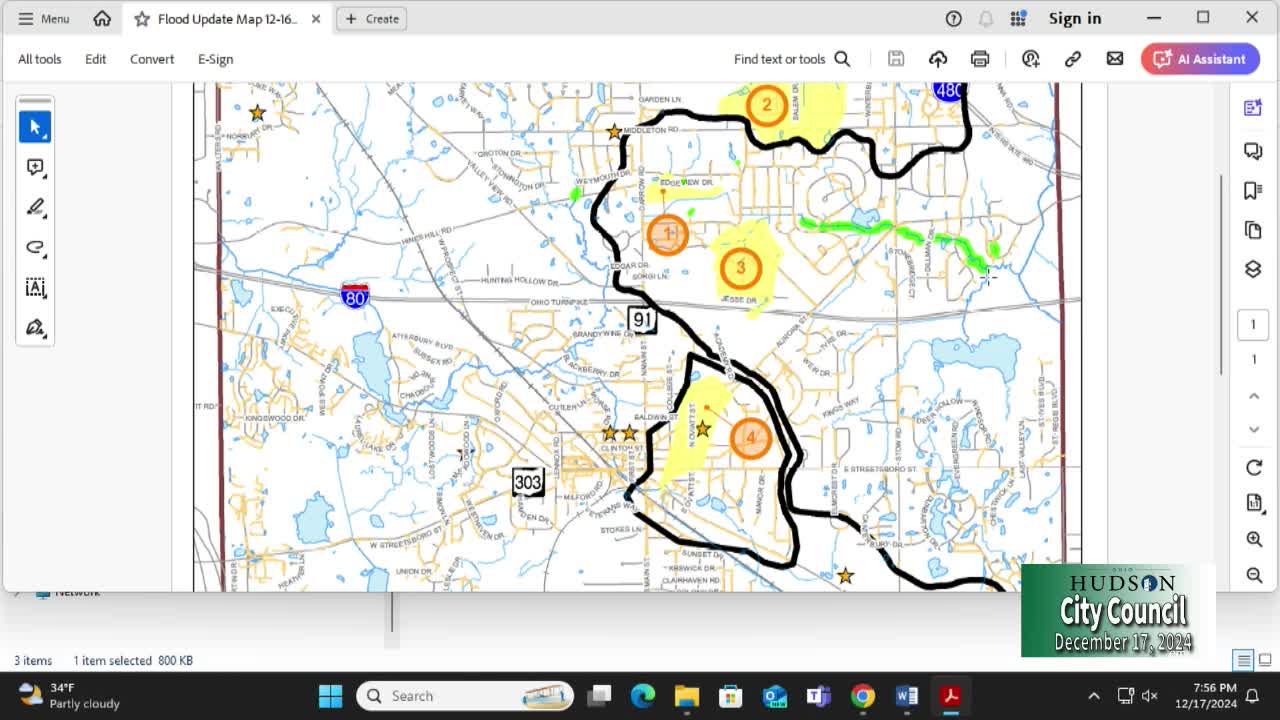
Task: Open the hamburger Menu dropdown
Action: (43, 18)
